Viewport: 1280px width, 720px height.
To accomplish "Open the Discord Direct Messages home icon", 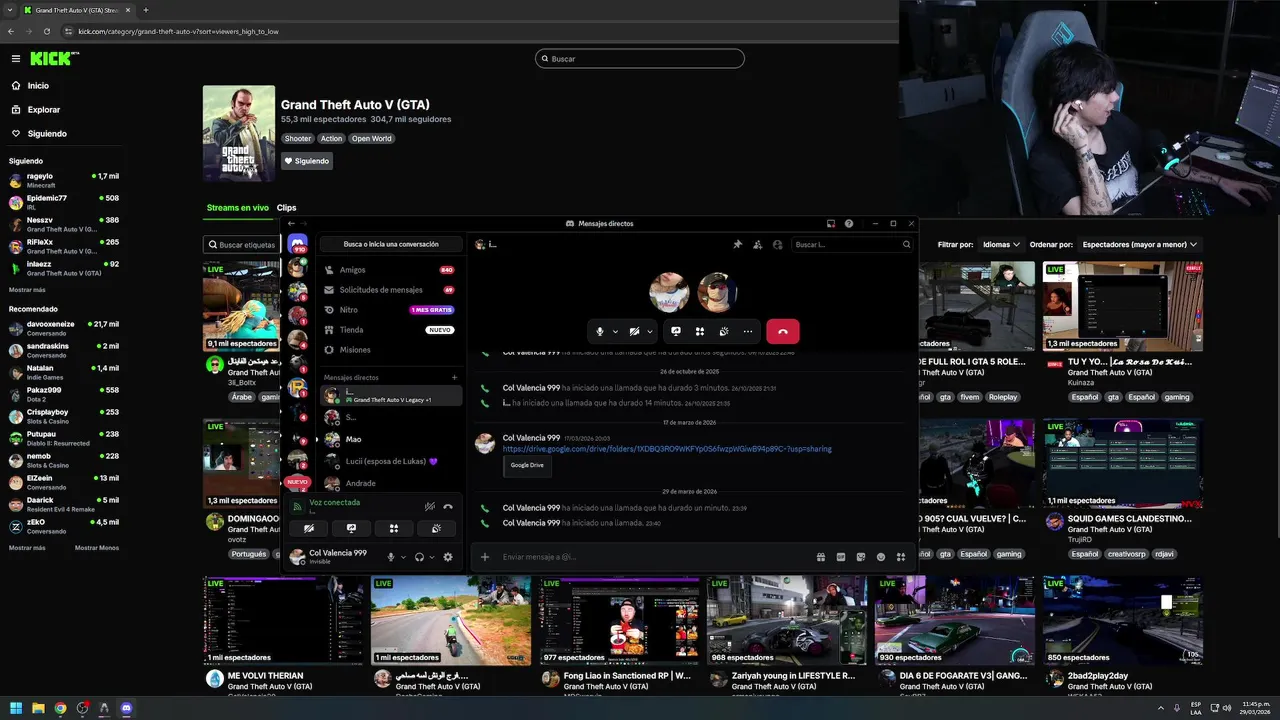I will (297, 243).
